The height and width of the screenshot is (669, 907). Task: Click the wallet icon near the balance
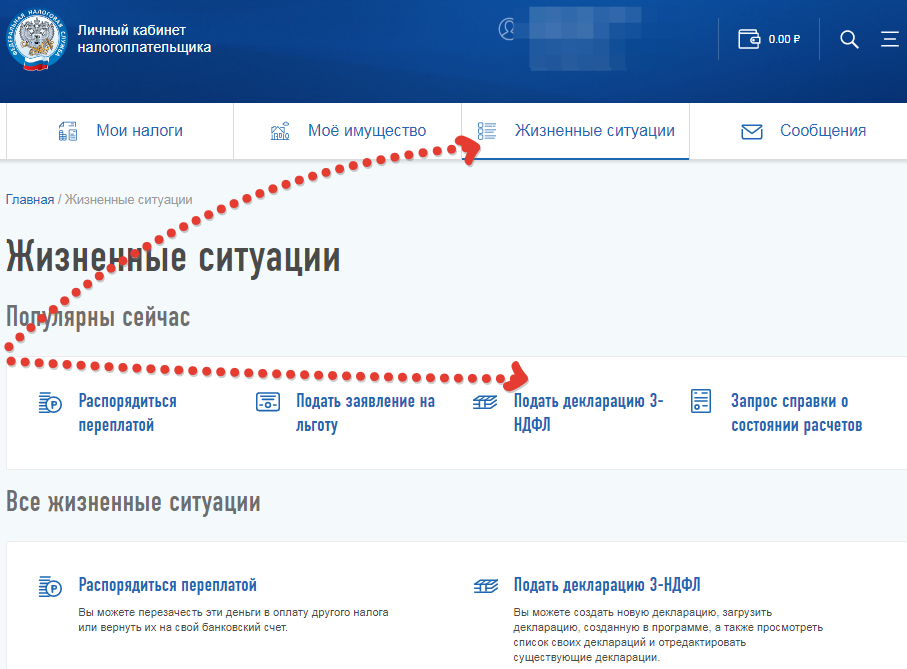[749, 39]
